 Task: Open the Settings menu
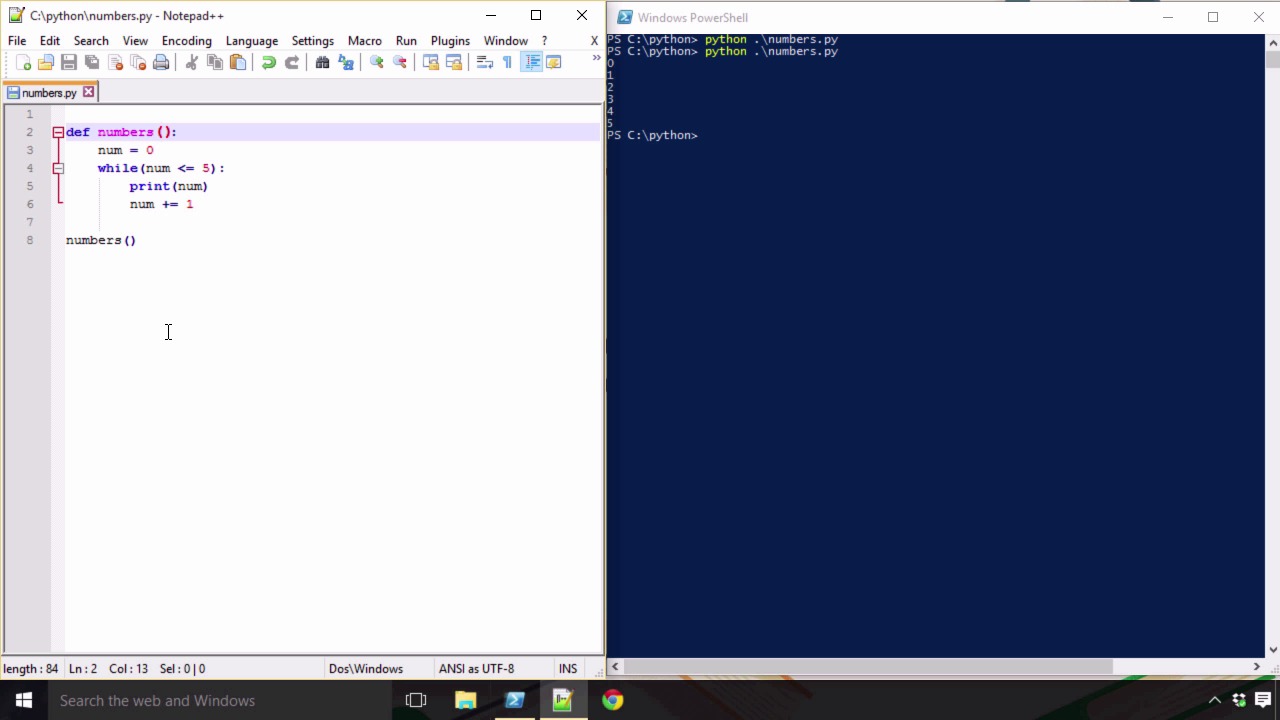tap(313, 41)
